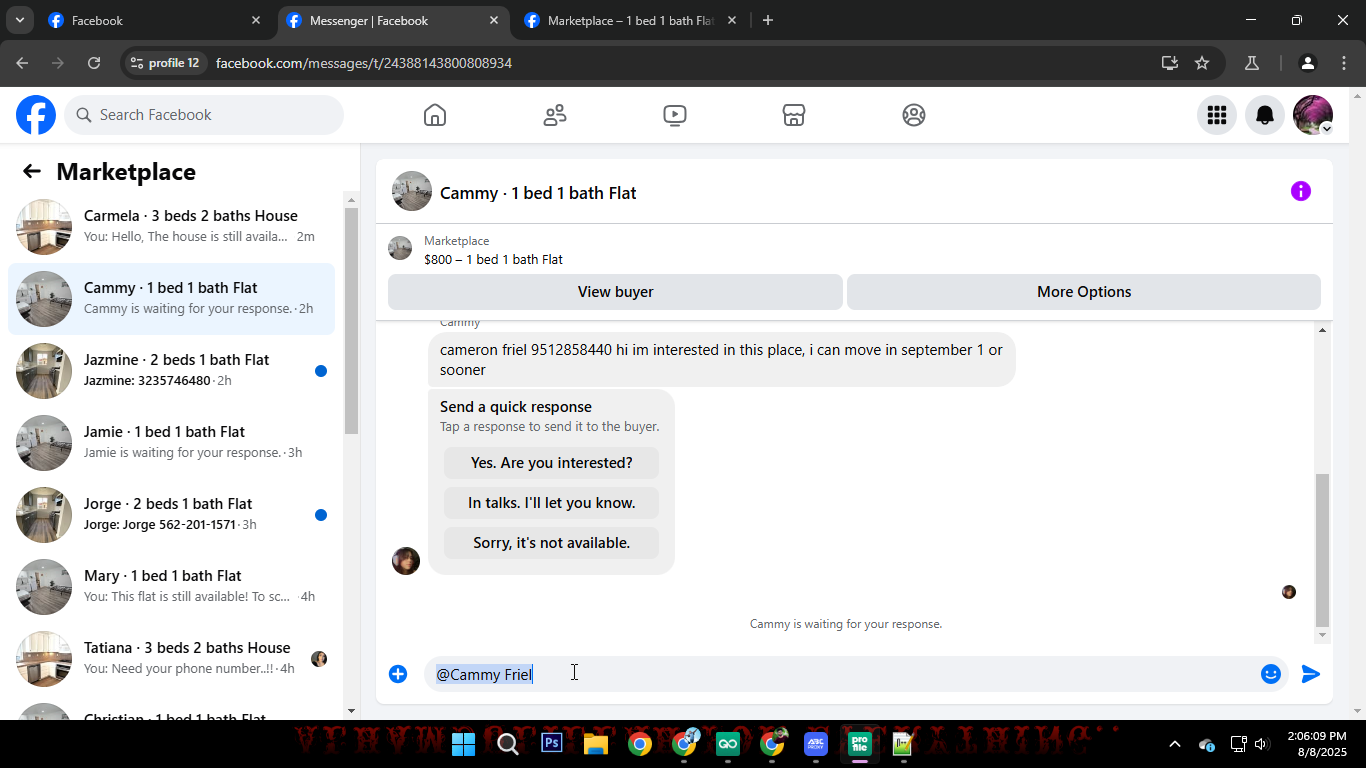
Task: Open a new browser tab
Action: click(768, 20)
